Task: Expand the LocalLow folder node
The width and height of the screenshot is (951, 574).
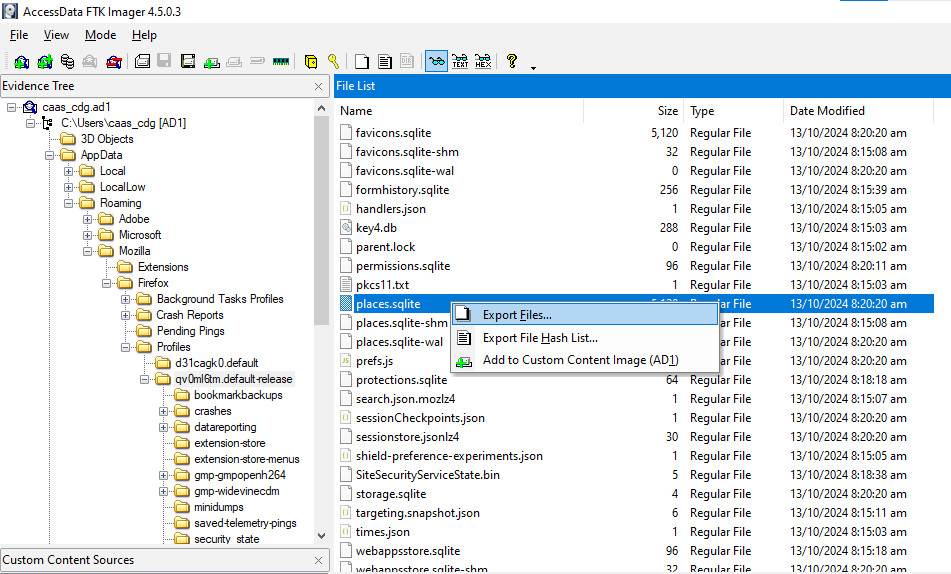Action: [x=69, y=187]
